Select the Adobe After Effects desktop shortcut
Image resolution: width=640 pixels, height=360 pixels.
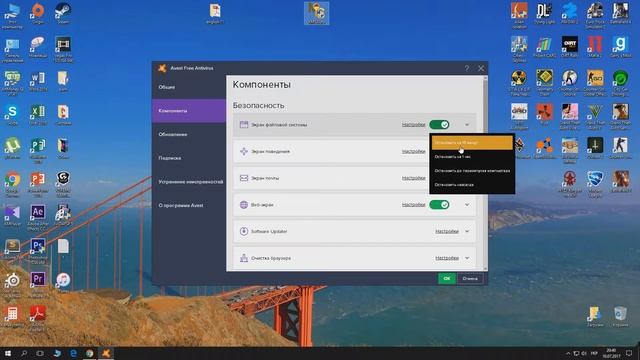pyautogui.click(x=38, y=217)
